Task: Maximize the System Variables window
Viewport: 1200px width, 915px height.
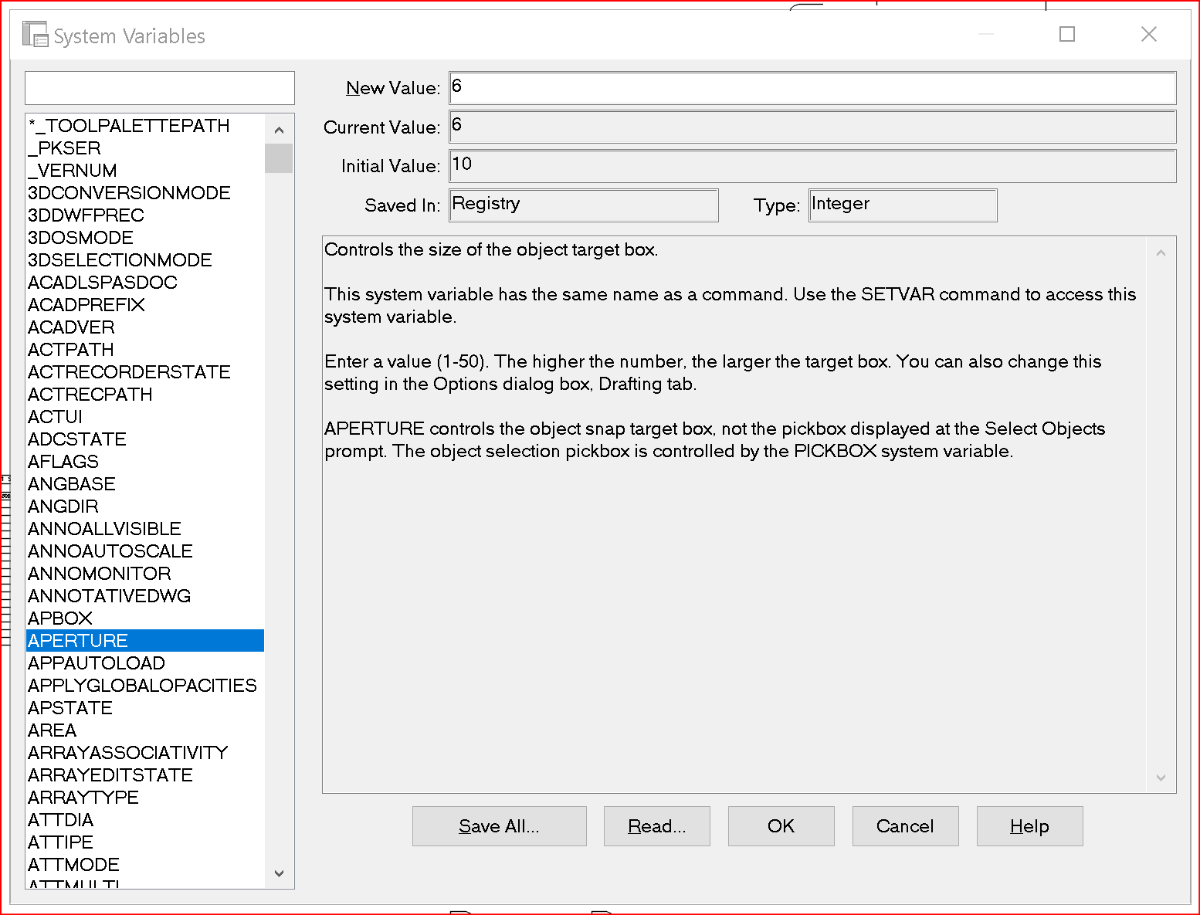Action: click(1067, 35)
